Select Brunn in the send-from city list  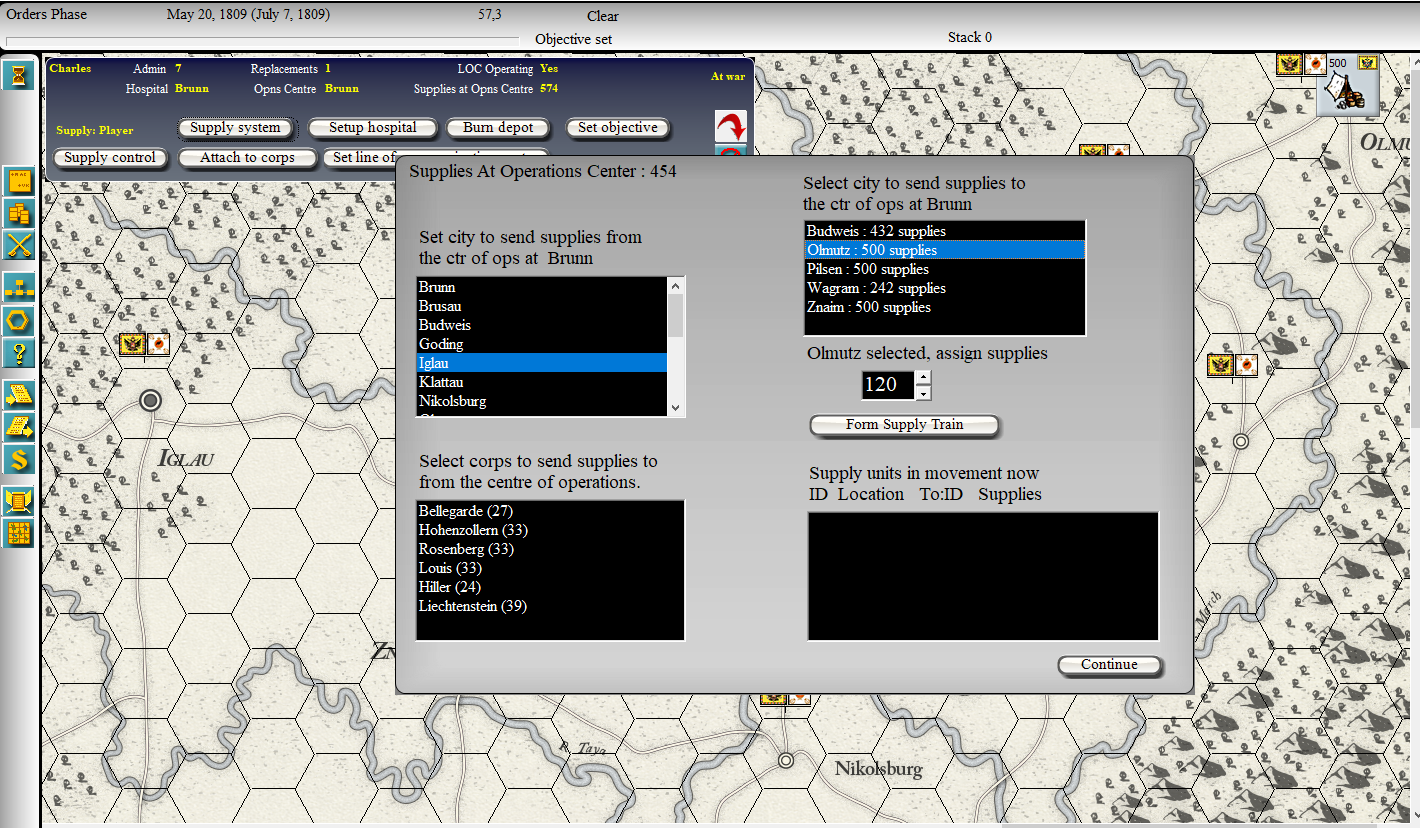click(x=542, y=287)
